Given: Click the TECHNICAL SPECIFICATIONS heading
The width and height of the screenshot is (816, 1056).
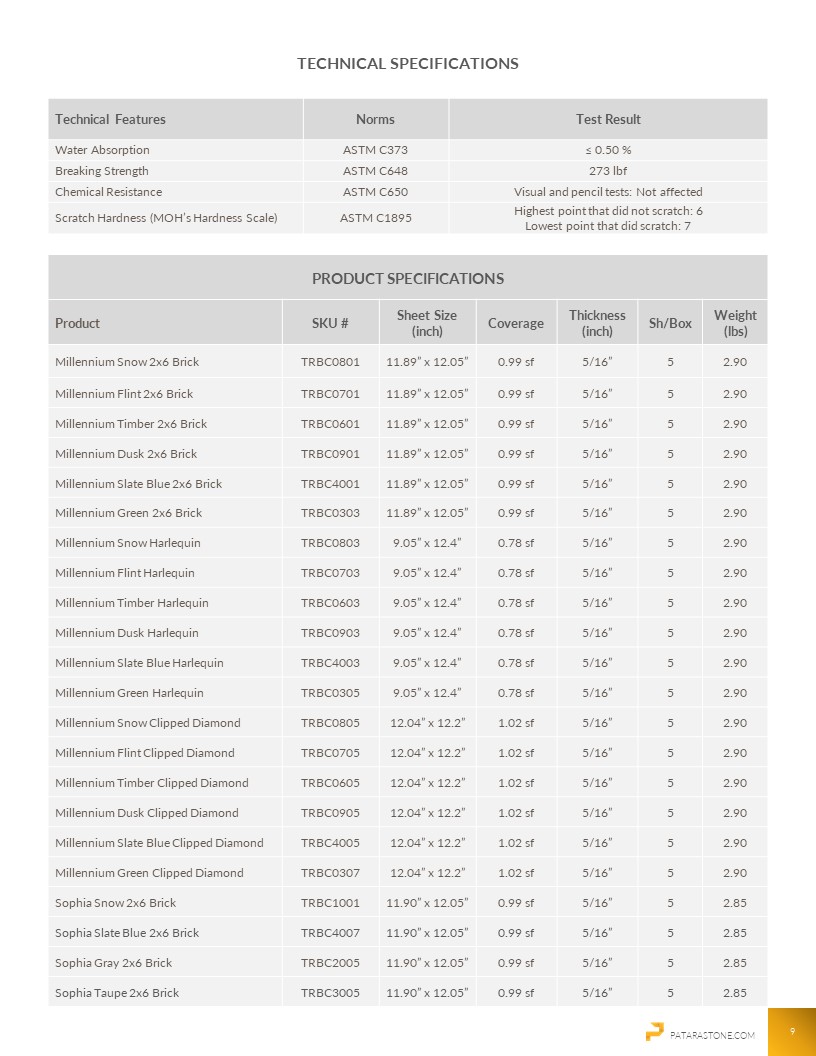Looking at the screenshot, I should [408, 63].
